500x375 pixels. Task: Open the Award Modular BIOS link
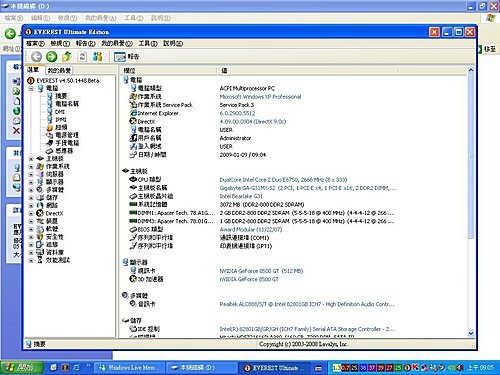point(251,229)
